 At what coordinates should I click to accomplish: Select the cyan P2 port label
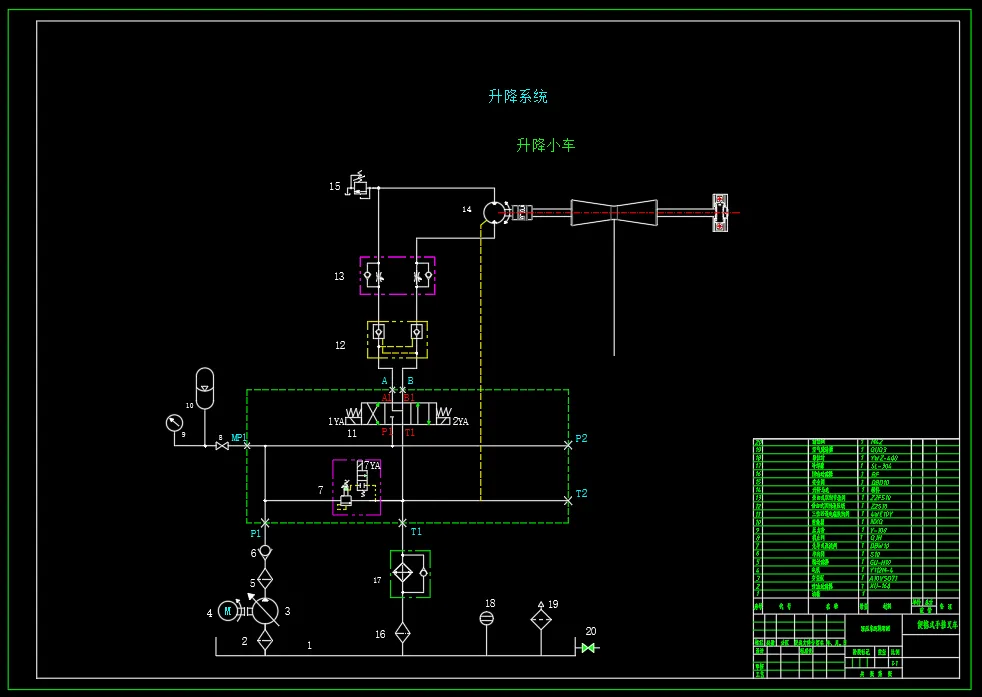click(x=581, y=438)
